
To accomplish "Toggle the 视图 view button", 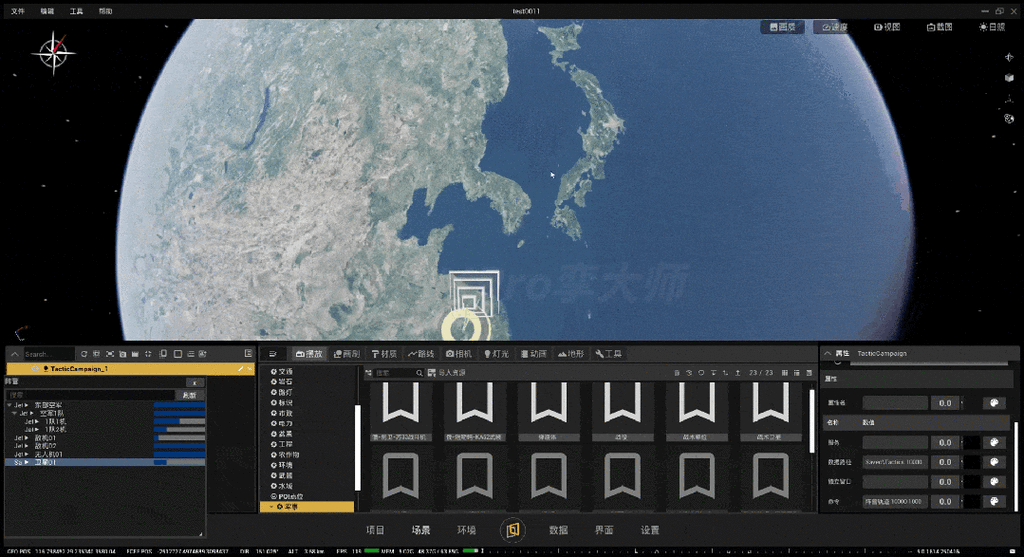I will 887,27.
